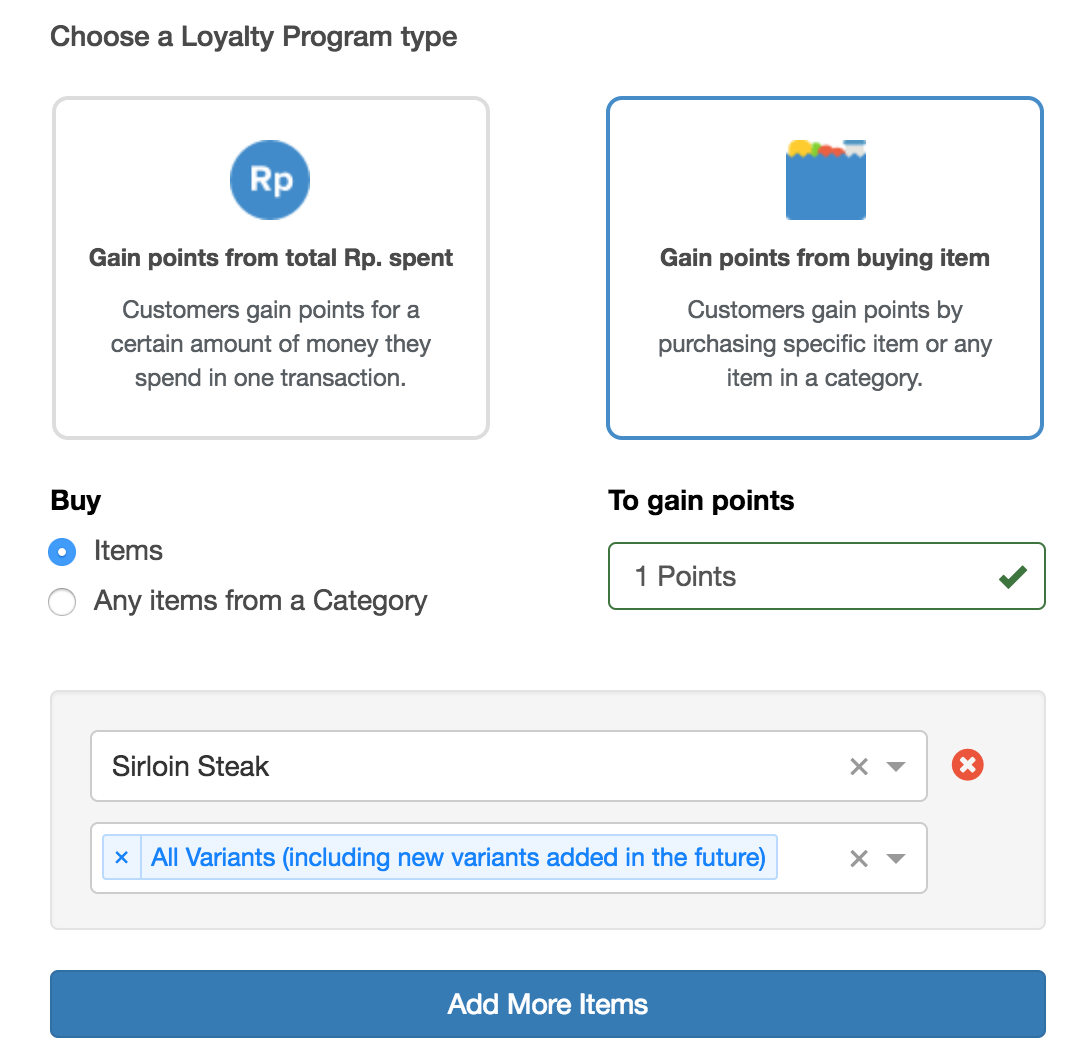
Task: Expand the variants dropdown
Action: pyautogui.click(x=895, y=857)
